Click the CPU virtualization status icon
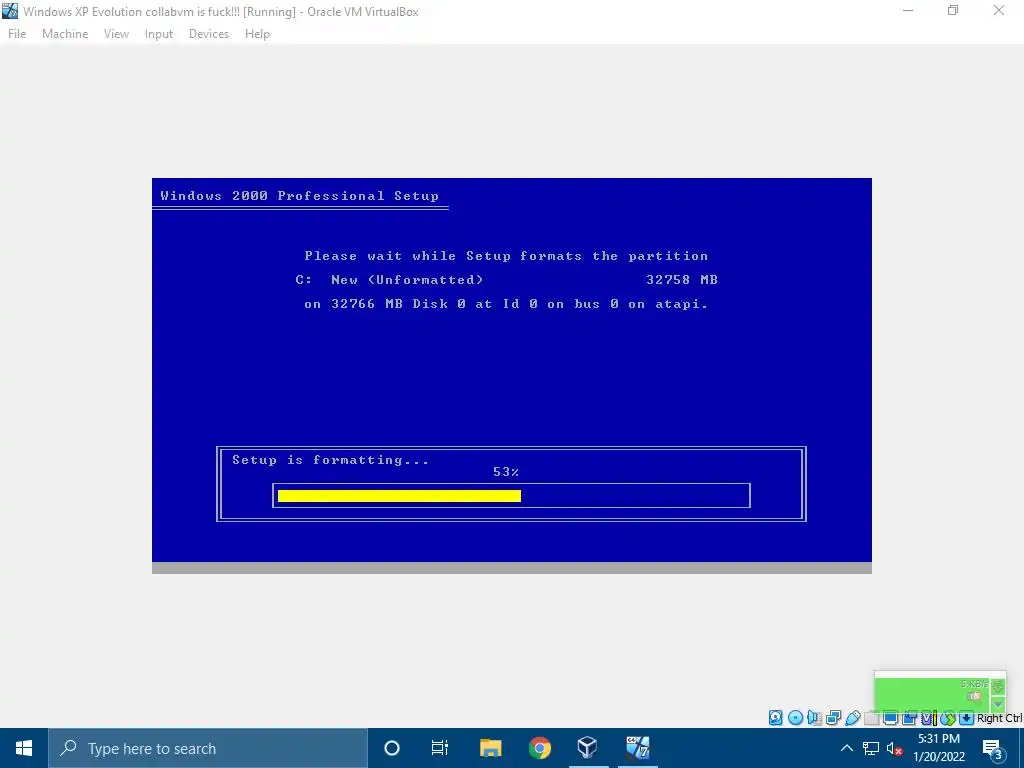 [x=929, y=718]
